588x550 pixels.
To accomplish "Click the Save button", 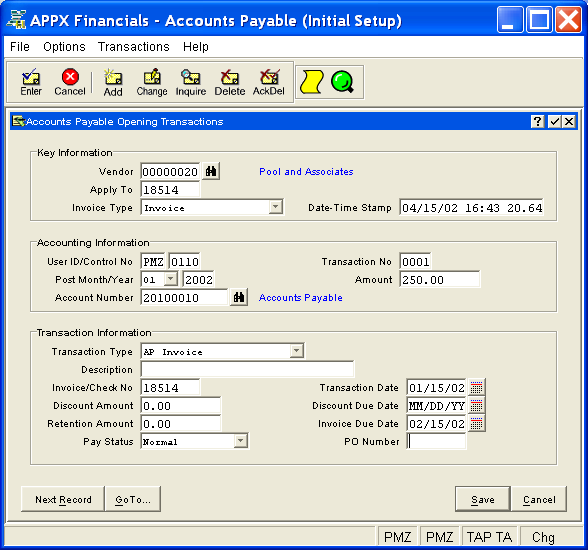I will [x=483, y=499].
